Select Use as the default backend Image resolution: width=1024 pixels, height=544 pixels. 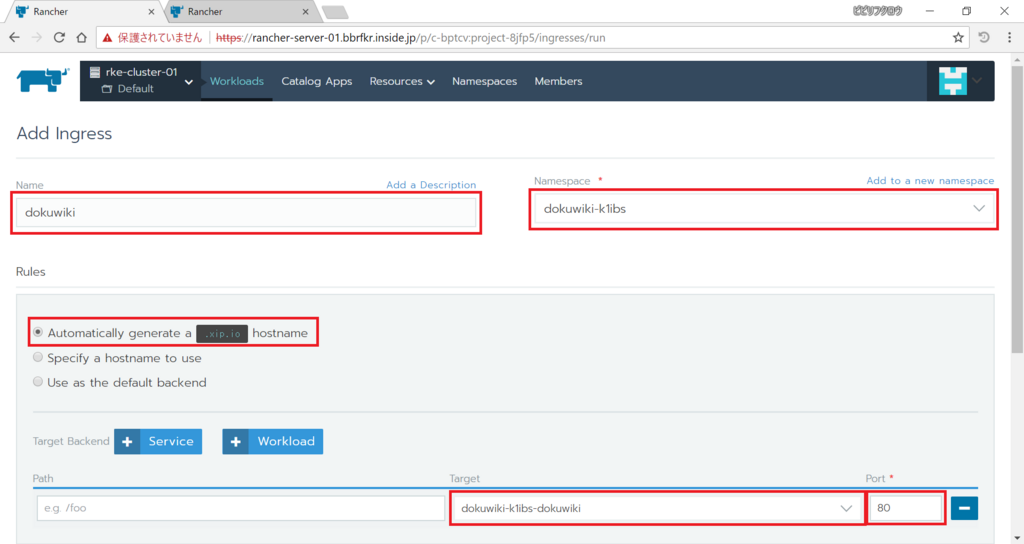click(x=38, y=381)
